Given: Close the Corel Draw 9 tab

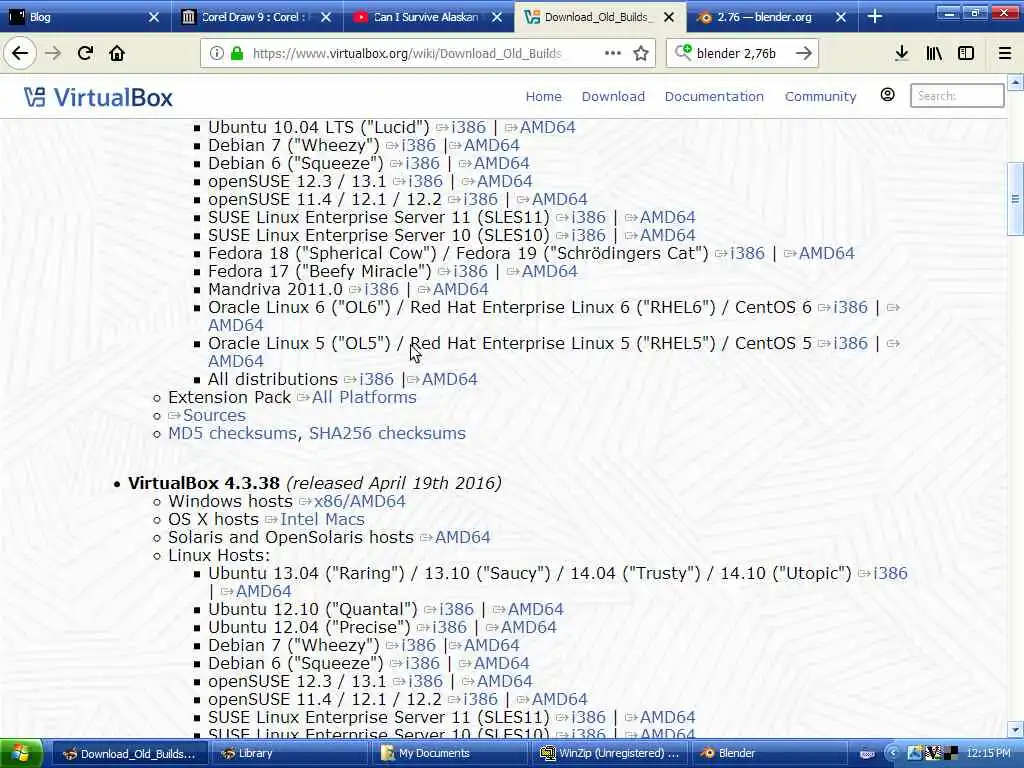Looking at the screenshot, I should tap(327, 17).
